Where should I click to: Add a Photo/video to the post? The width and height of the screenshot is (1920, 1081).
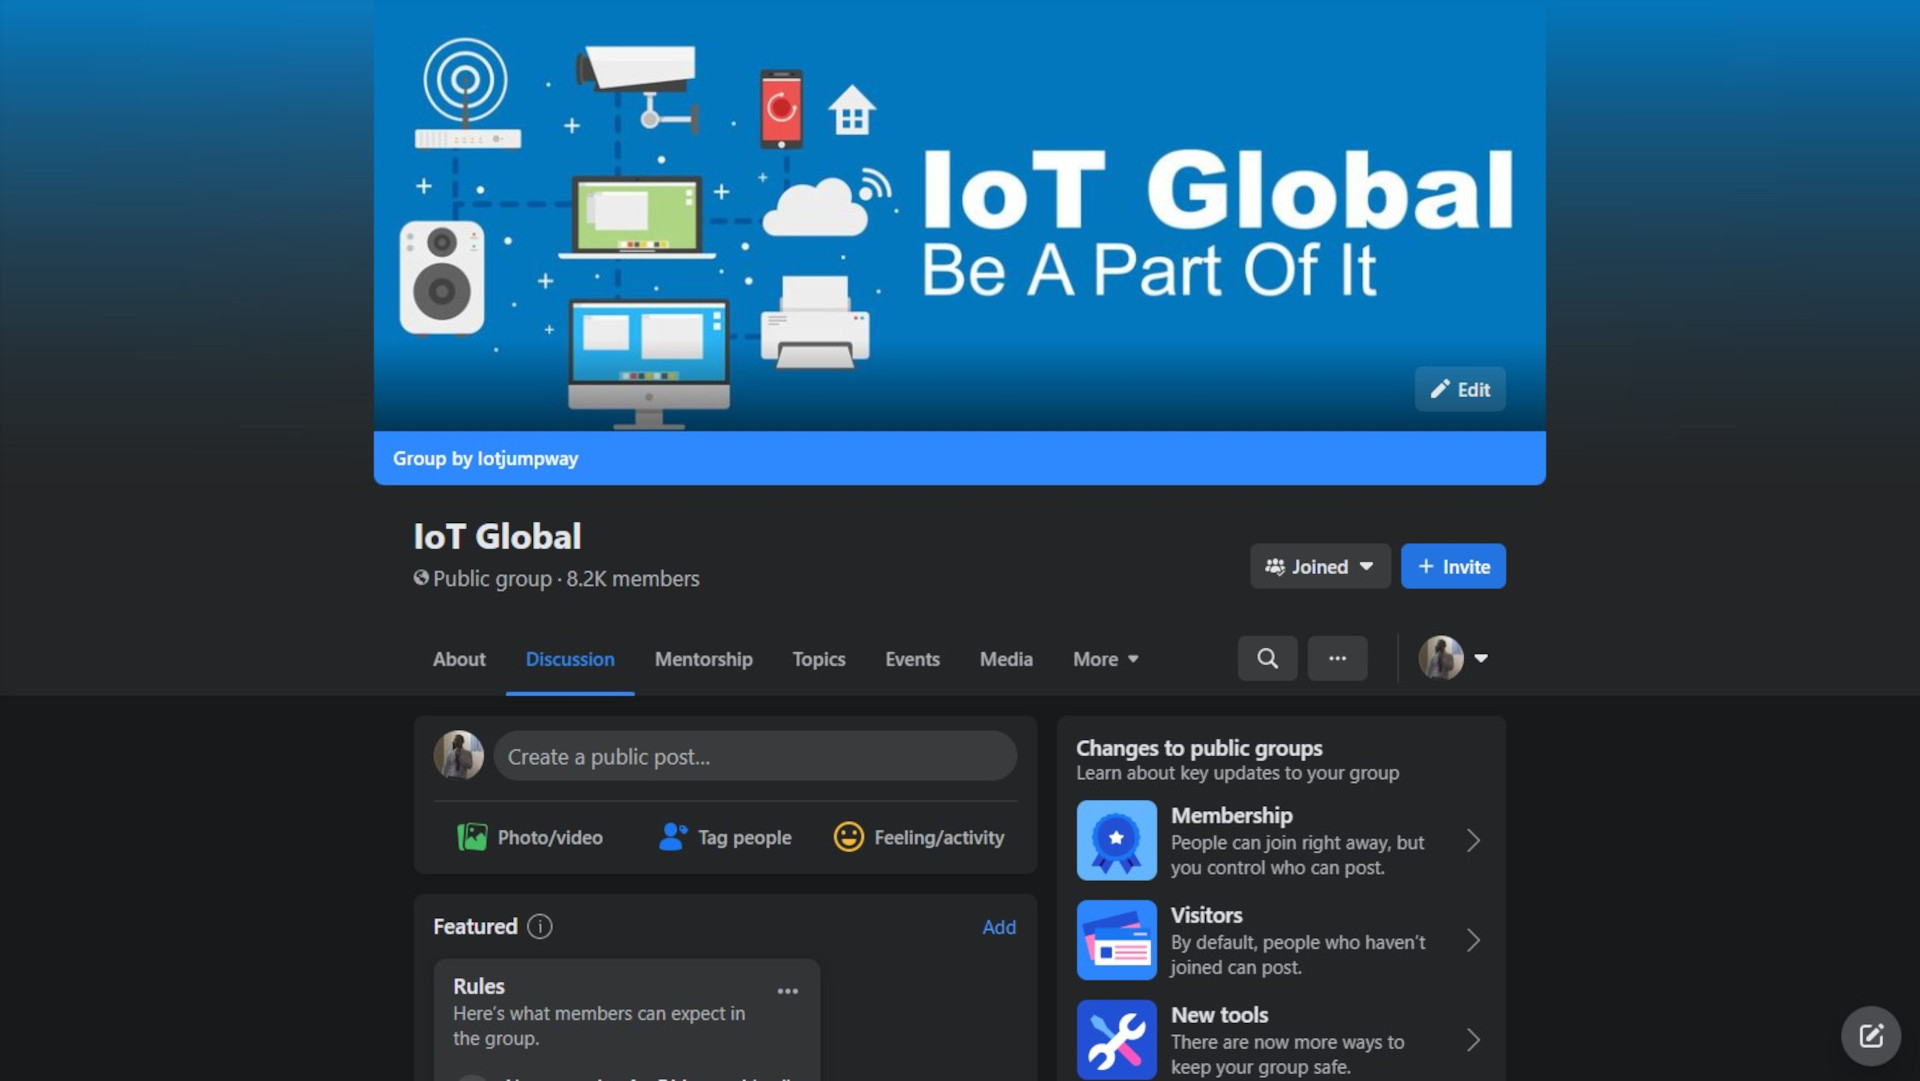pyautogui.click(x=530, y=837)
